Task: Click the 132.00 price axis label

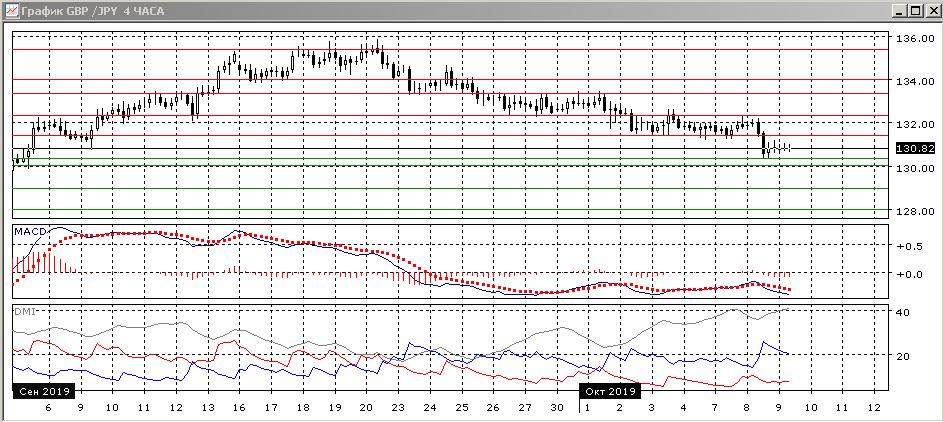Action: click(x=914, y=125)
